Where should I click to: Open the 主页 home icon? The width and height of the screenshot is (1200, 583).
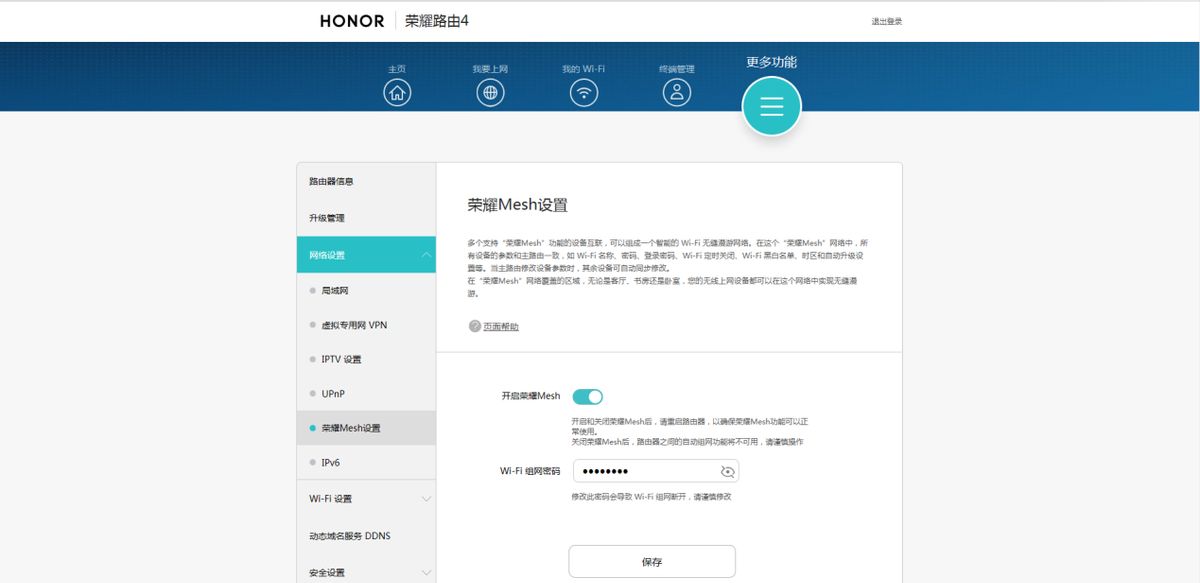(x=397, y=93)
